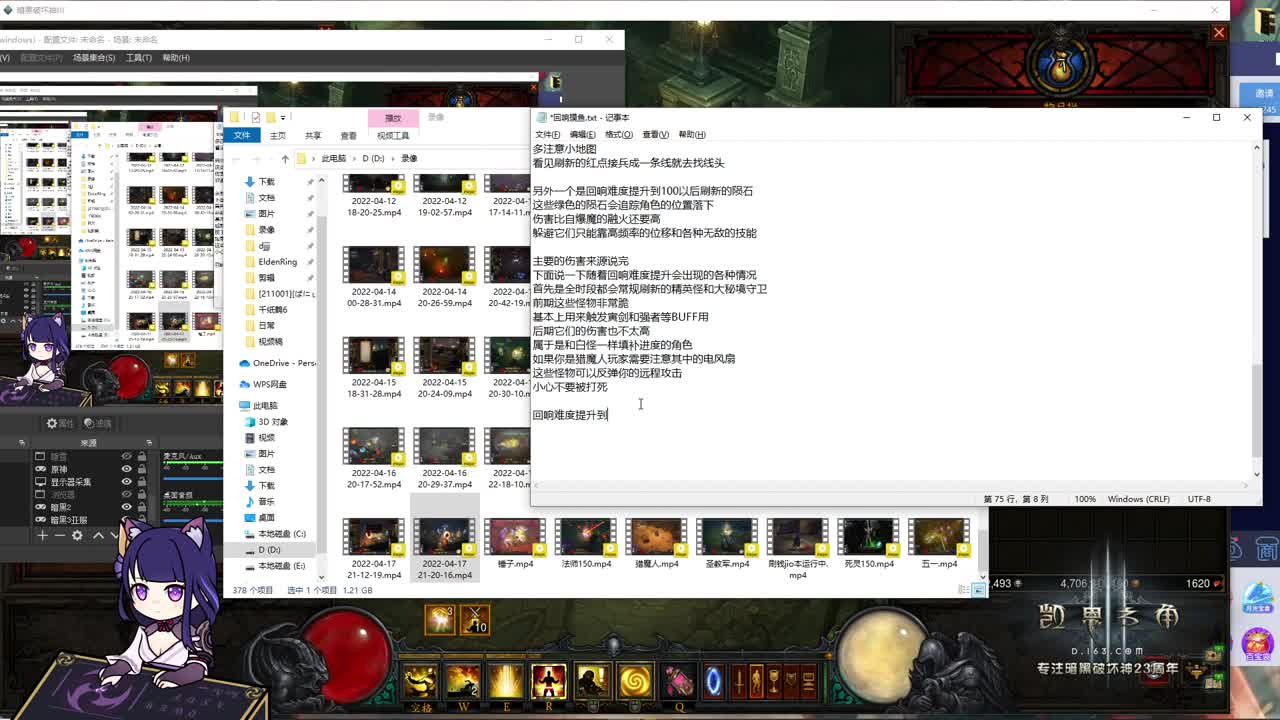Use the Q health potion slot
The image size is (1280, 720).
point(678,680)
